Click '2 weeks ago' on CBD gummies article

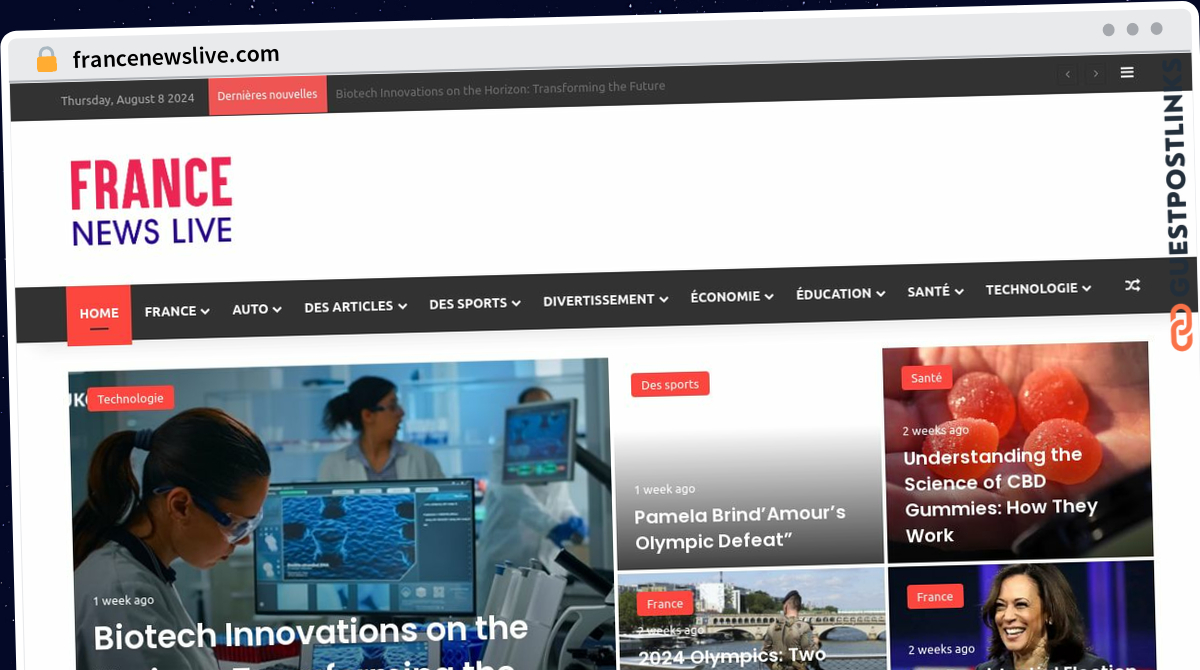(935, 431)
